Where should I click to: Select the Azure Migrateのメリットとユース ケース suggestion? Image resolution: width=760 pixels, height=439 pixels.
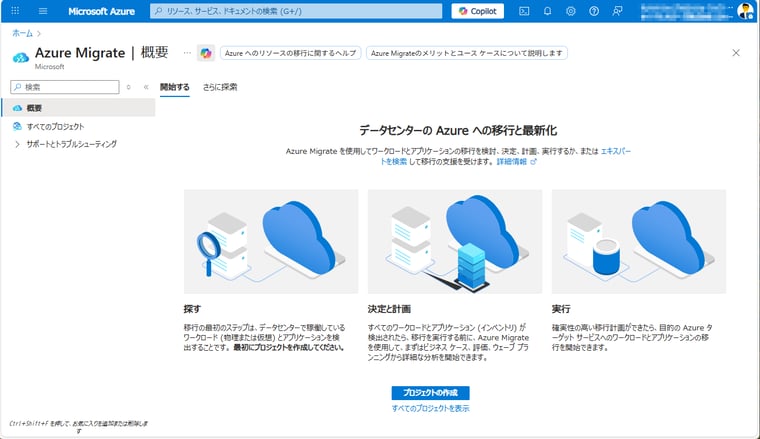pyautogui.click(x=467, y=53)
